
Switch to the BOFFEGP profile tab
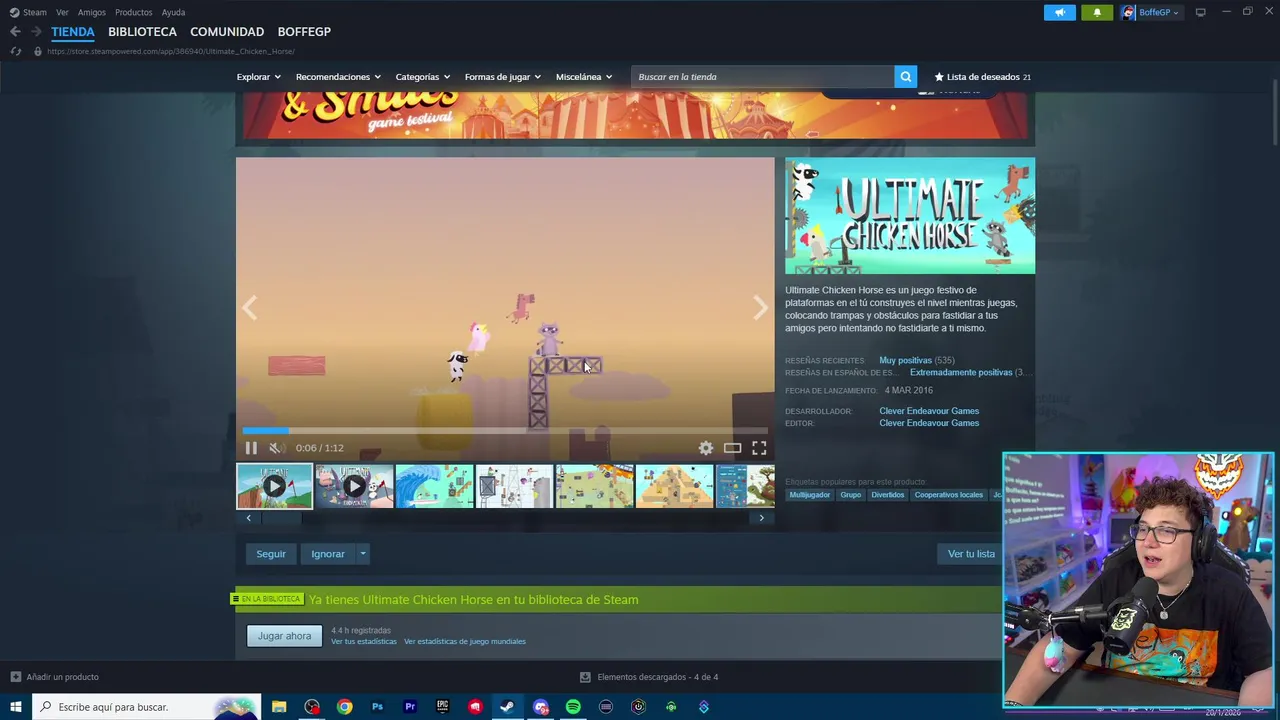(304, 32)
